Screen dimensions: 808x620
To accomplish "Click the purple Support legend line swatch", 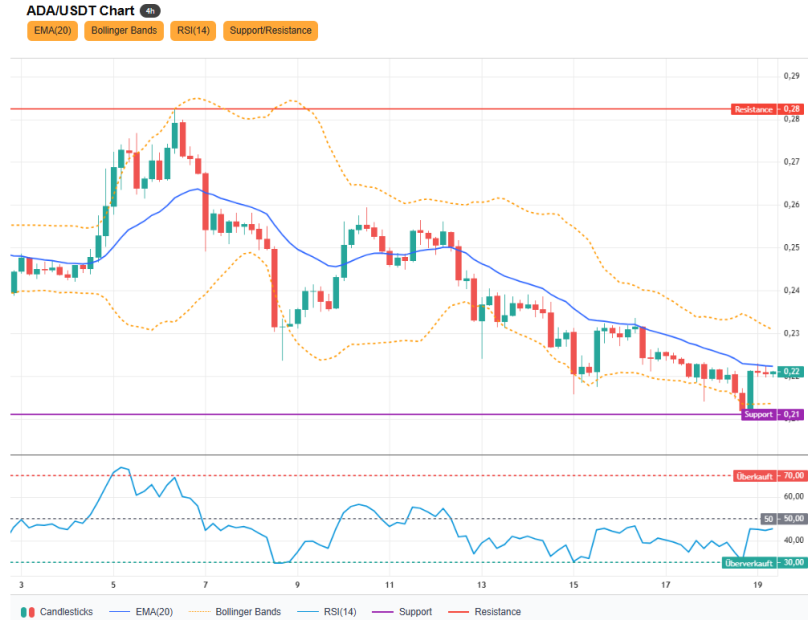I will click(x=382, y=612).
